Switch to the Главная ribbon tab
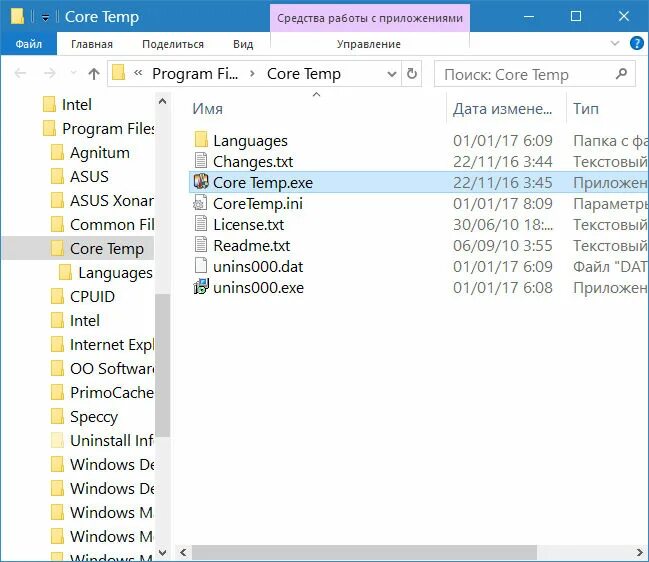This screenshot has width=649, height=562. click(92, 44)
